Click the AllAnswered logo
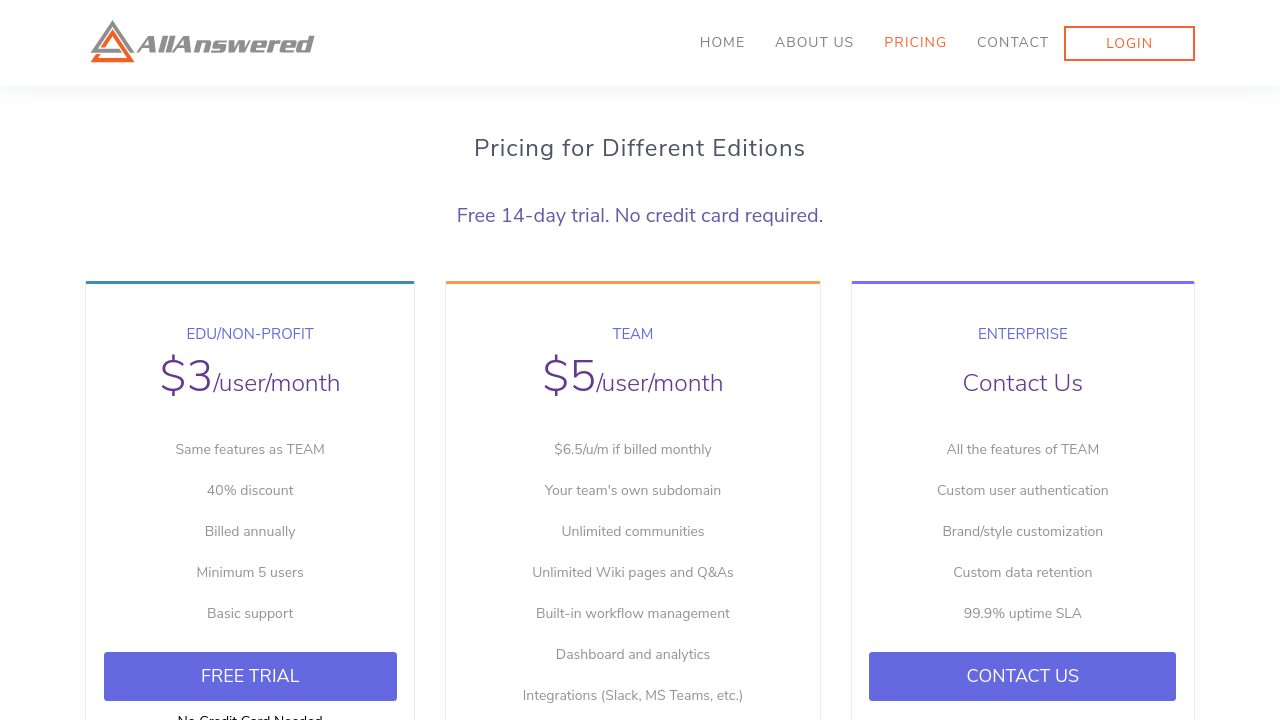1280x720 pixels. tap(202, 43)
